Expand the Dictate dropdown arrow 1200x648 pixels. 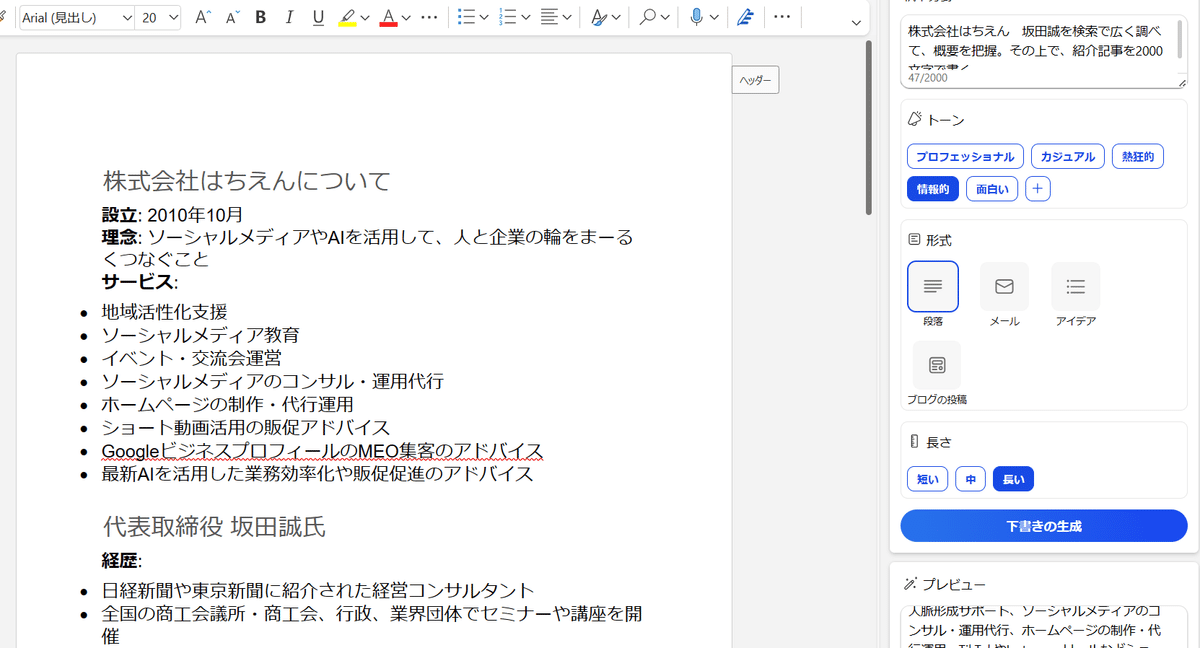pos(714,18)
